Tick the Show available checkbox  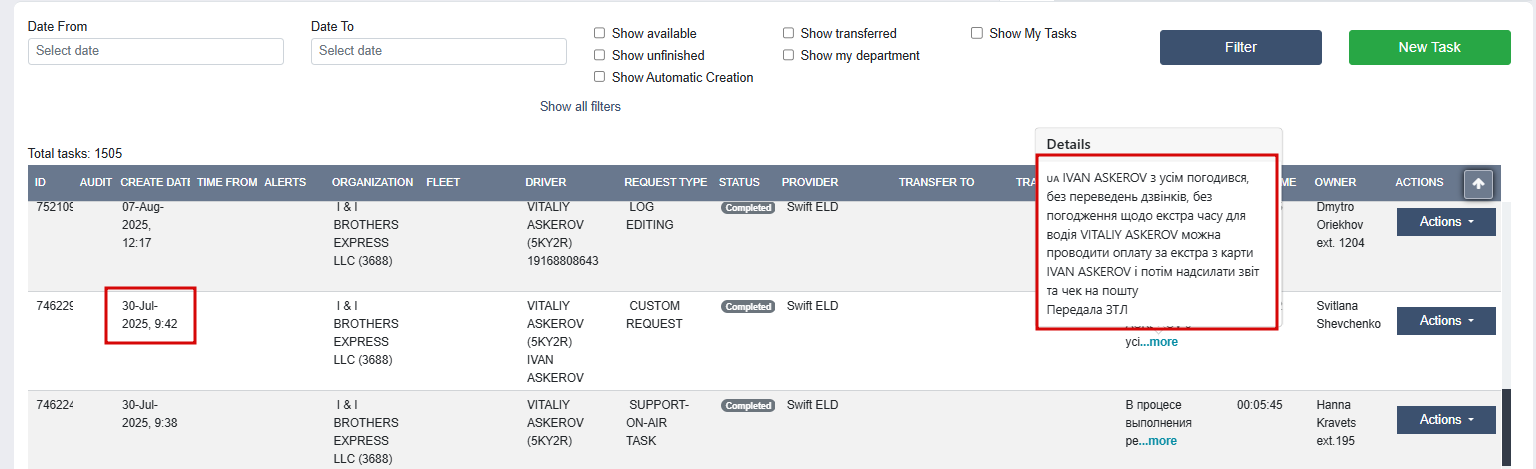coord(599,33)
